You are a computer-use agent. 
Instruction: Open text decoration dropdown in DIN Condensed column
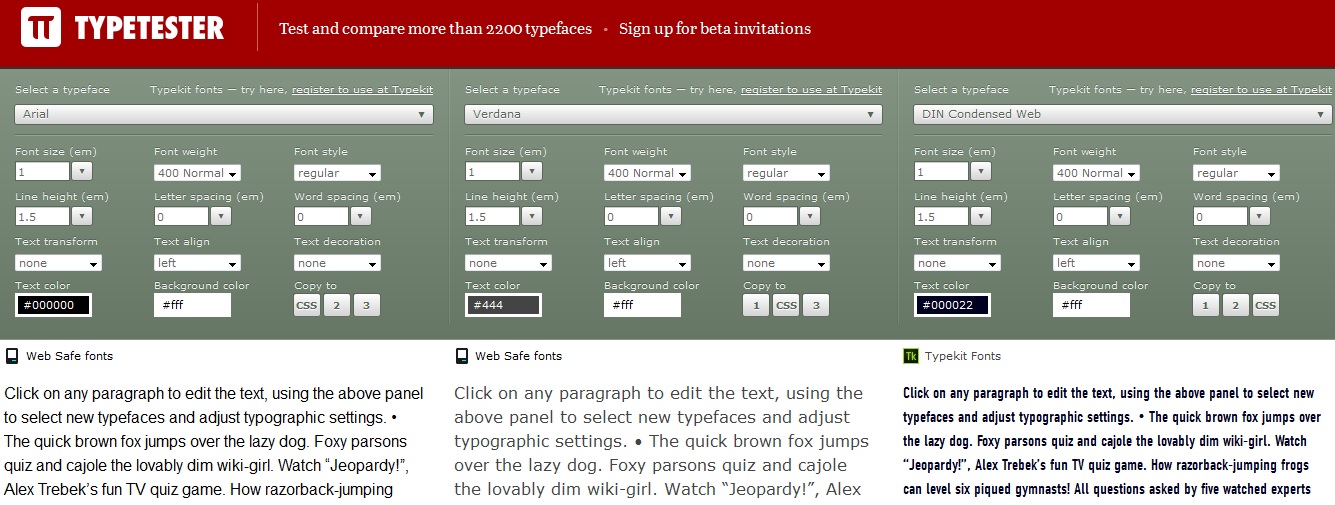1236,263
